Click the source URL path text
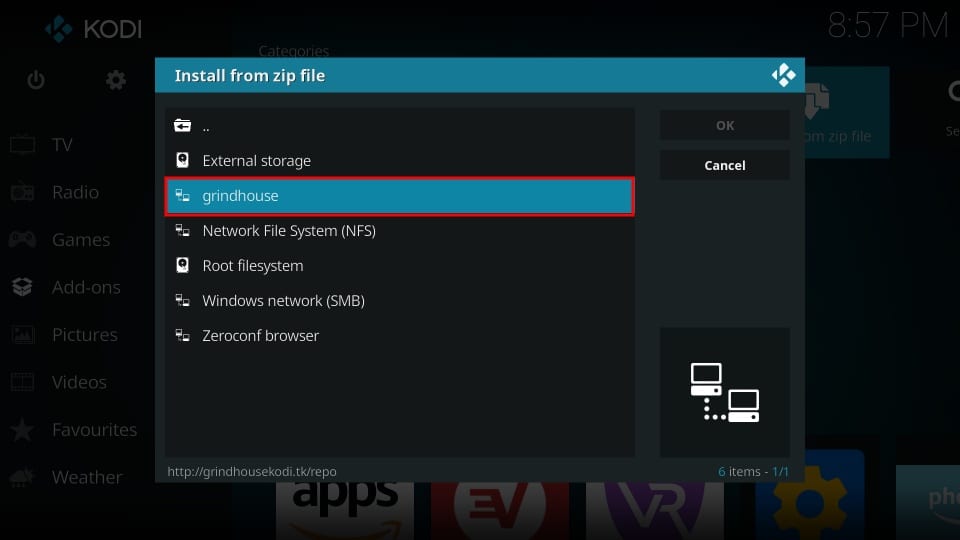Image resolution: width=960 pixels, height=540 pixels. (x=252, y=471)
